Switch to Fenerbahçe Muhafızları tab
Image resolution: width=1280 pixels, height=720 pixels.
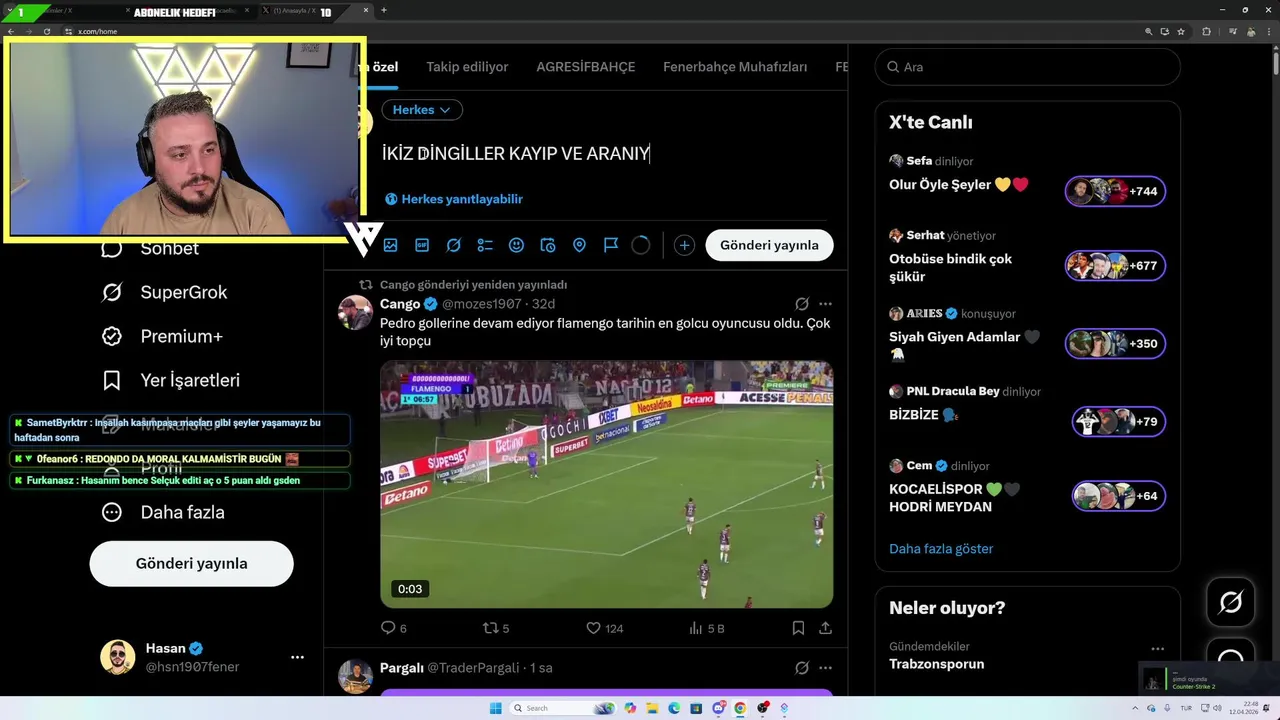735,67
